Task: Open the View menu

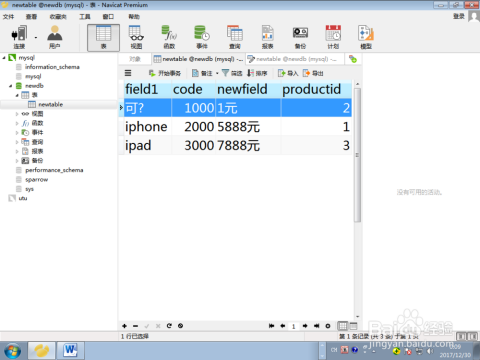Action: 31,16
